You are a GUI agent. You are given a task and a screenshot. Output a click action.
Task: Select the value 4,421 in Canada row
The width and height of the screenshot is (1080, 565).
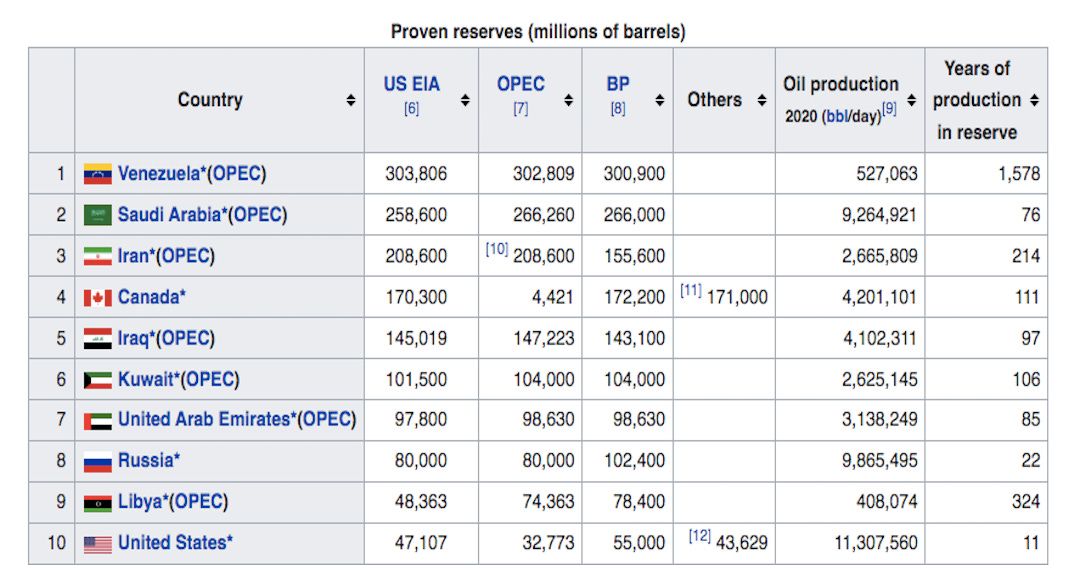point(552,298)
